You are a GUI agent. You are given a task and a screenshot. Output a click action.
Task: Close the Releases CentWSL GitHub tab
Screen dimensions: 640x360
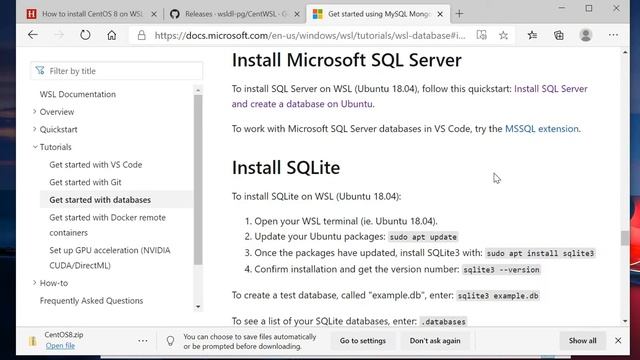[x=297, y=14]
